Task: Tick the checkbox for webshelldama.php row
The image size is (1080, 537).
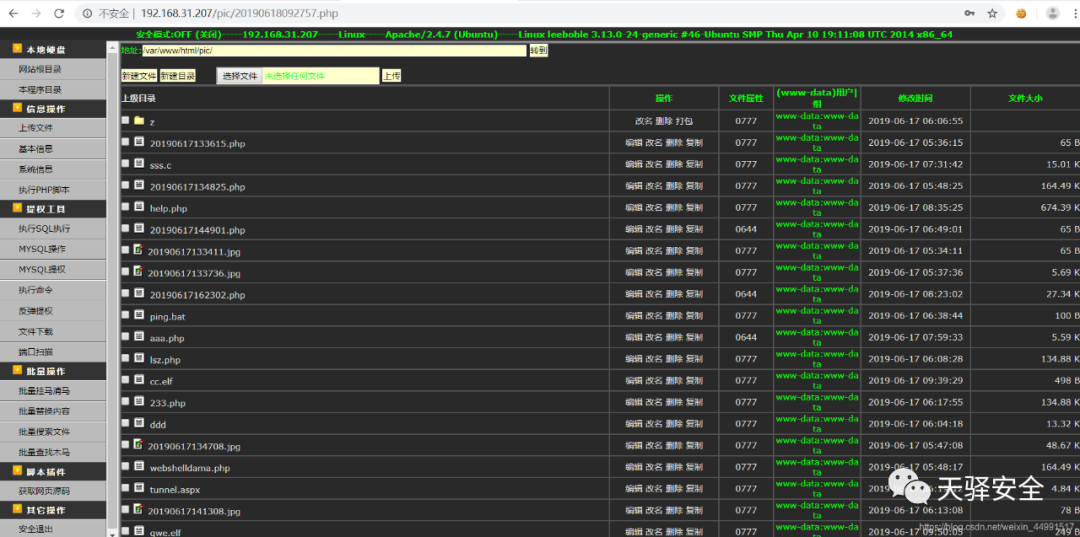Action: click(x=125, y=466)
